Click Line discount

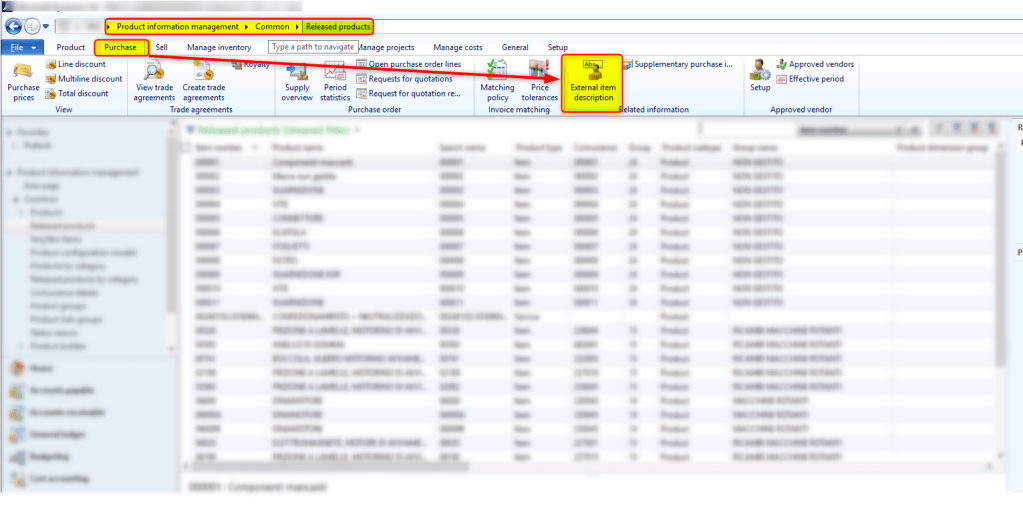point(82,64)
